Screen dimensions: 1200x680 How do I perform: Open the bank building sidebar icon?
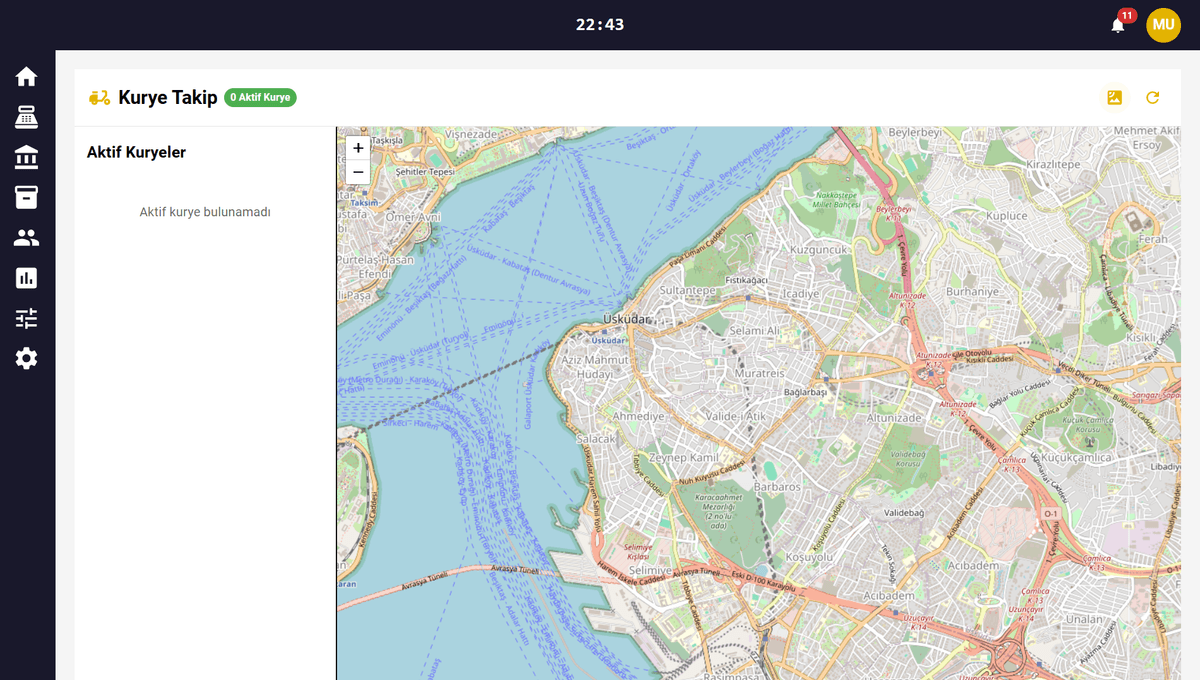pos(26,157)
